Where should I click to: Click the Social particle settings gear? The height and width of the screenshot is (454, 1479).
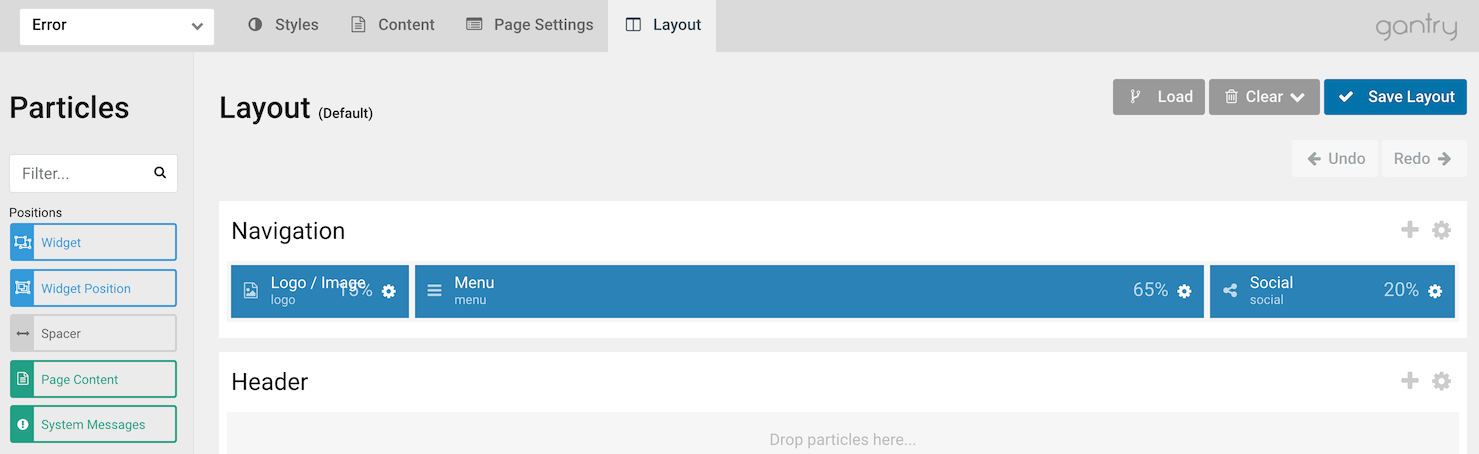(1435, 291)
